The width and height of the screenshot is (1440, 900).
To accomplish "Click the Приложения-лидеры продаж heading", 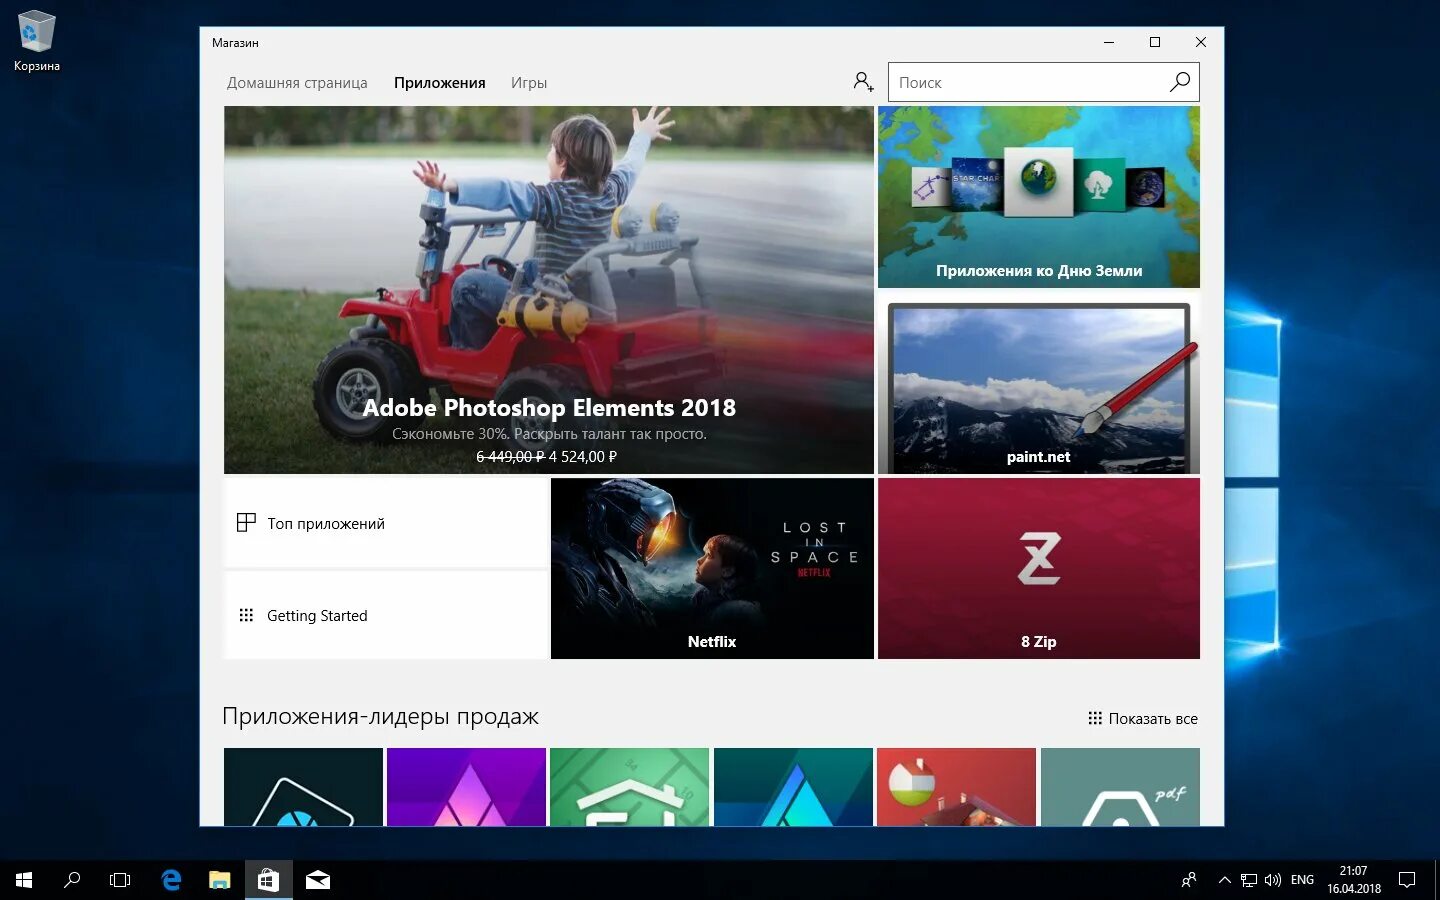I will click(380, 716).
